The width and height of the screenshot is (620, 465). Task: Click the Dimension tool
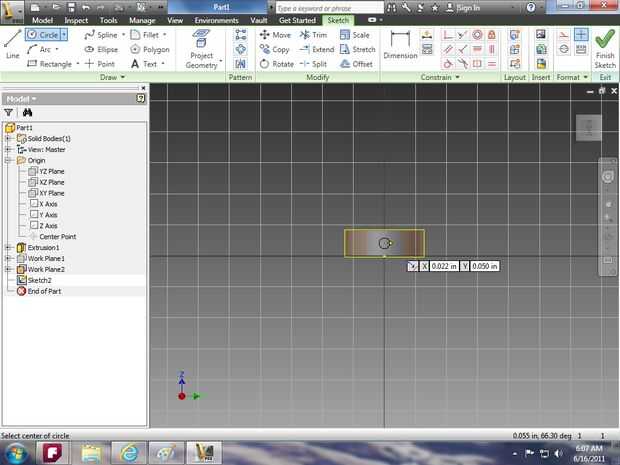[400, 45]
